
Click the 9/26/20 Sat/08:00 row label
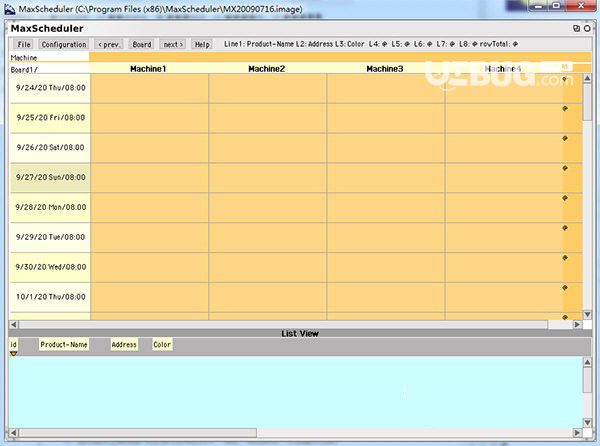(51, 148)
